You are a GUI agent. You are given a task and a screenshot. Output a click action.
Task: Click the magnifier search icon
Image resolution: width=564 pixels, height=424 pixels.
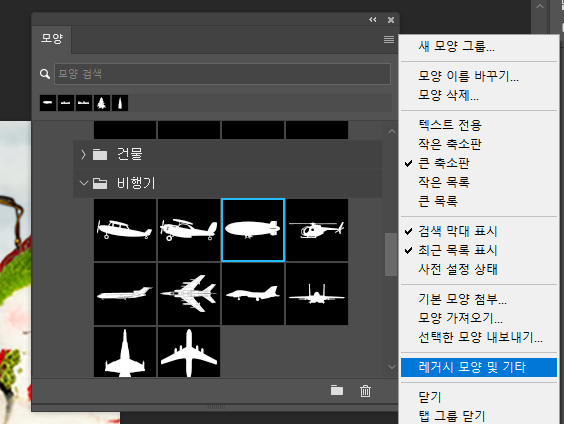pos(45,74)
